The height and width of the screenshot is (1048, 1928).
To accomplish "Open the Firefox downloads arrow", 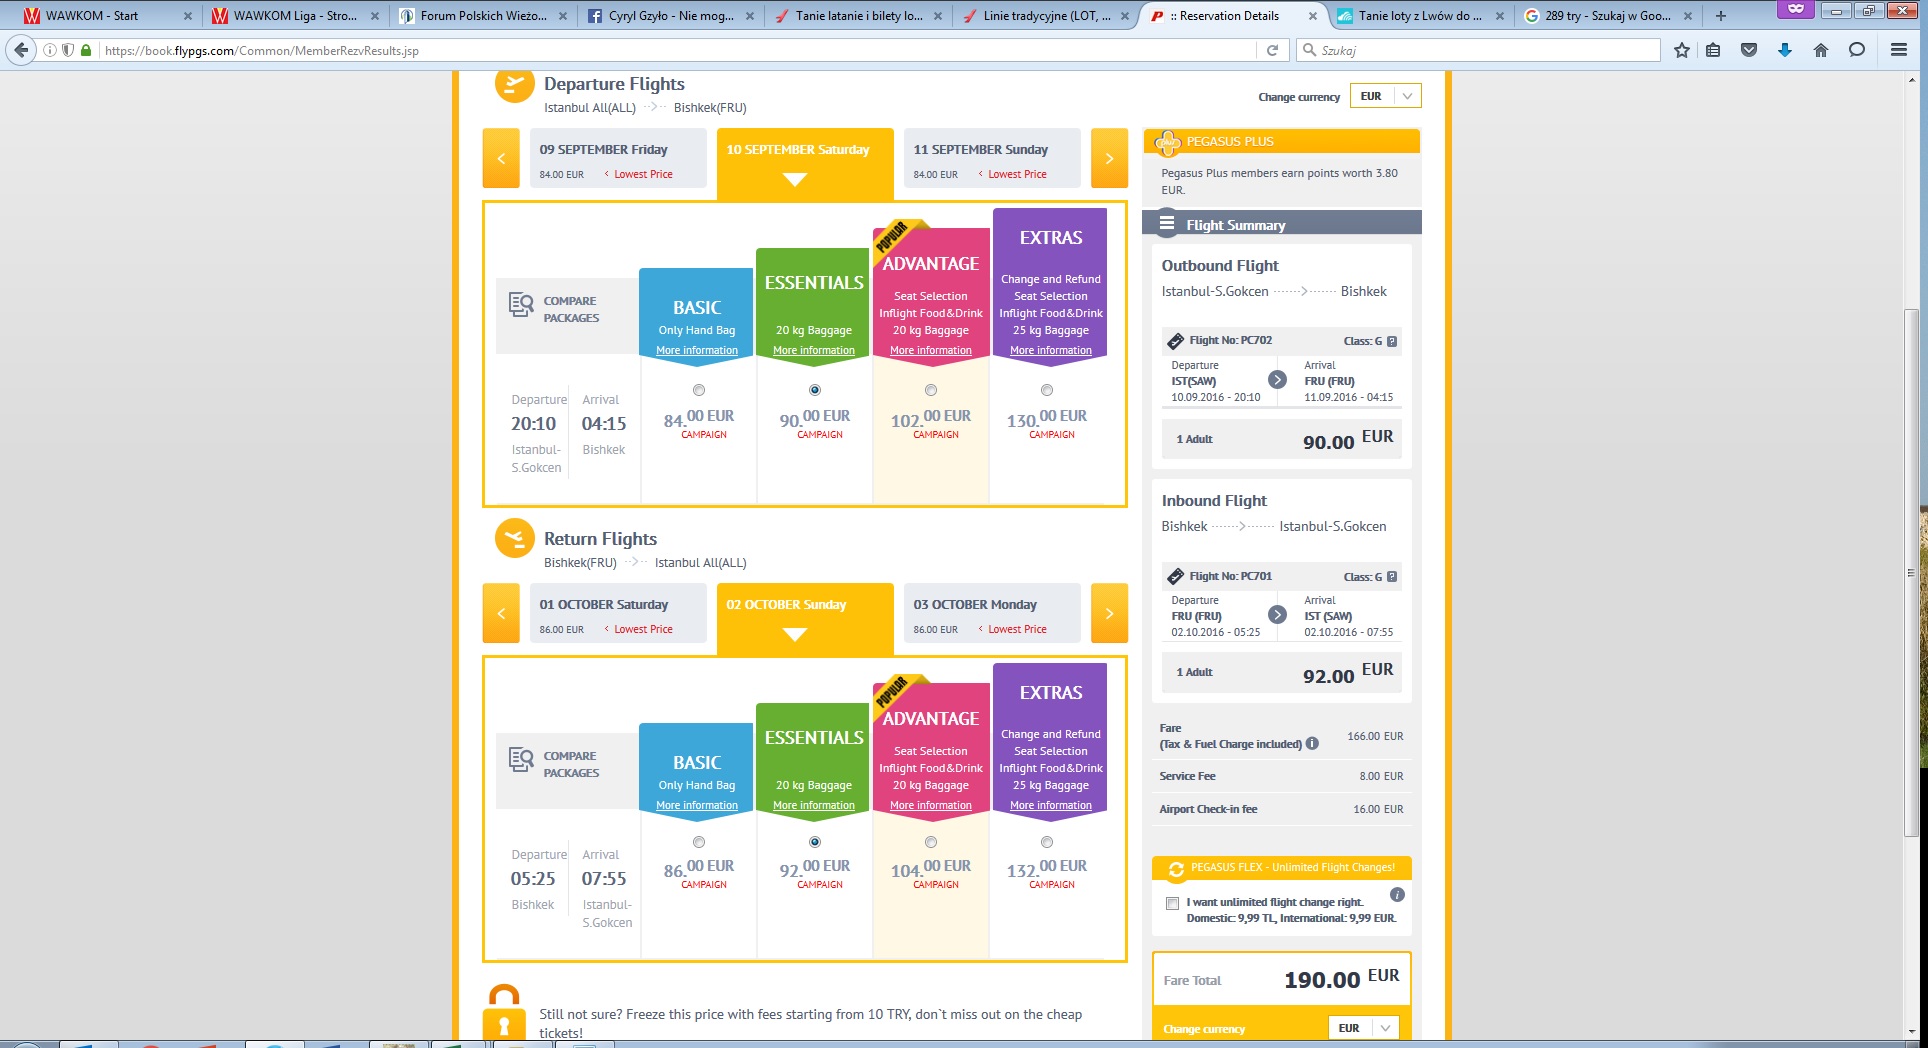I will point(1785,50).
